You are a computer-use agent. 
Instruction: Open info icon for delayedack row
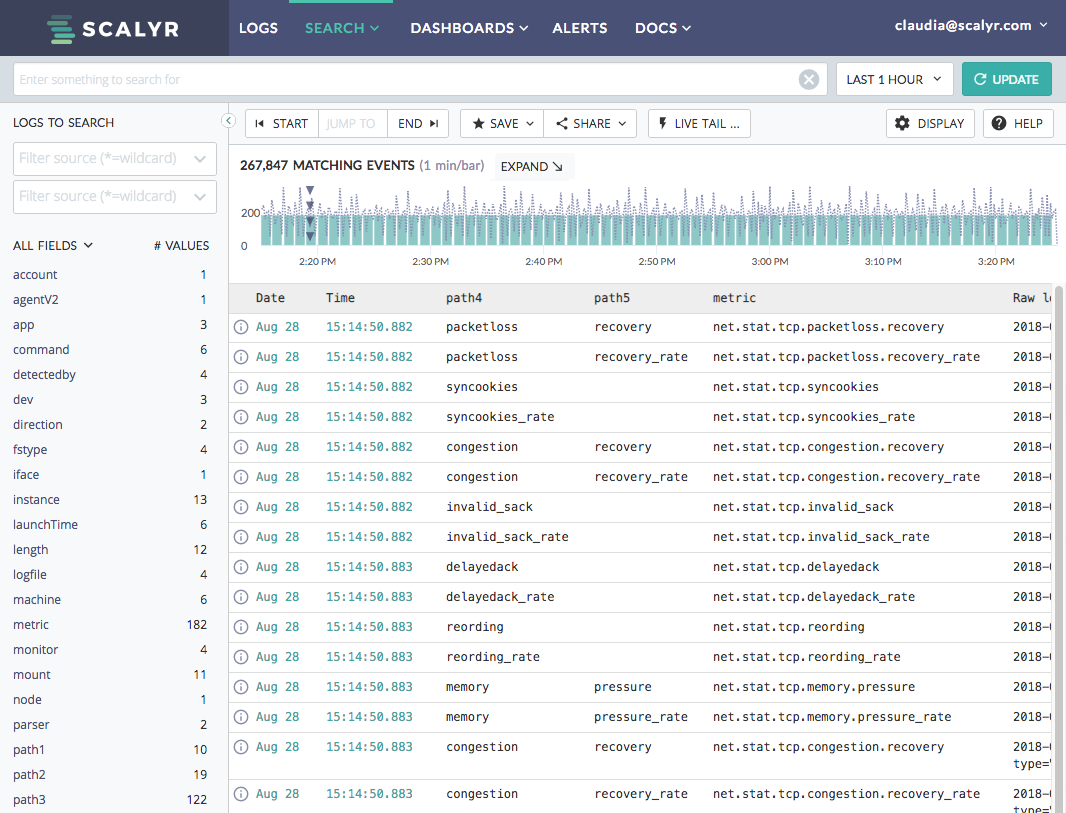[x=240, y=568]
